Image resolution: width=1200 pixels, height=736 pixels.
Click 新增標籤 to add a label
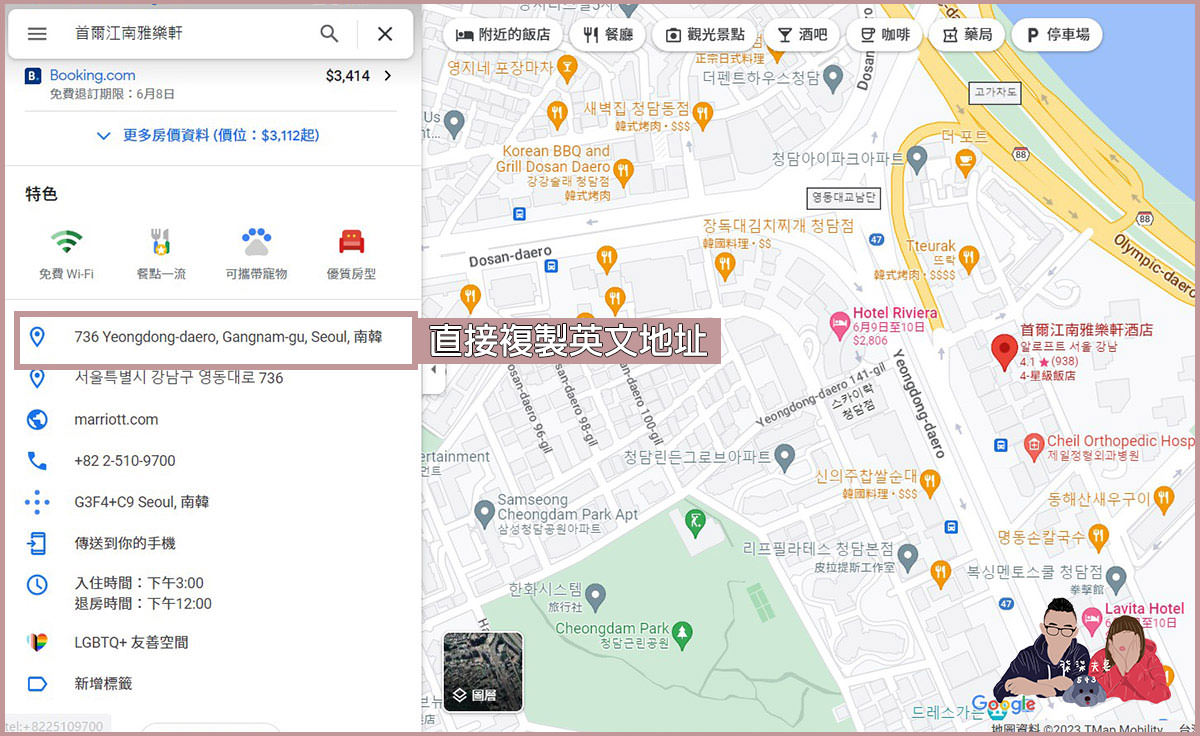[103, 684]
